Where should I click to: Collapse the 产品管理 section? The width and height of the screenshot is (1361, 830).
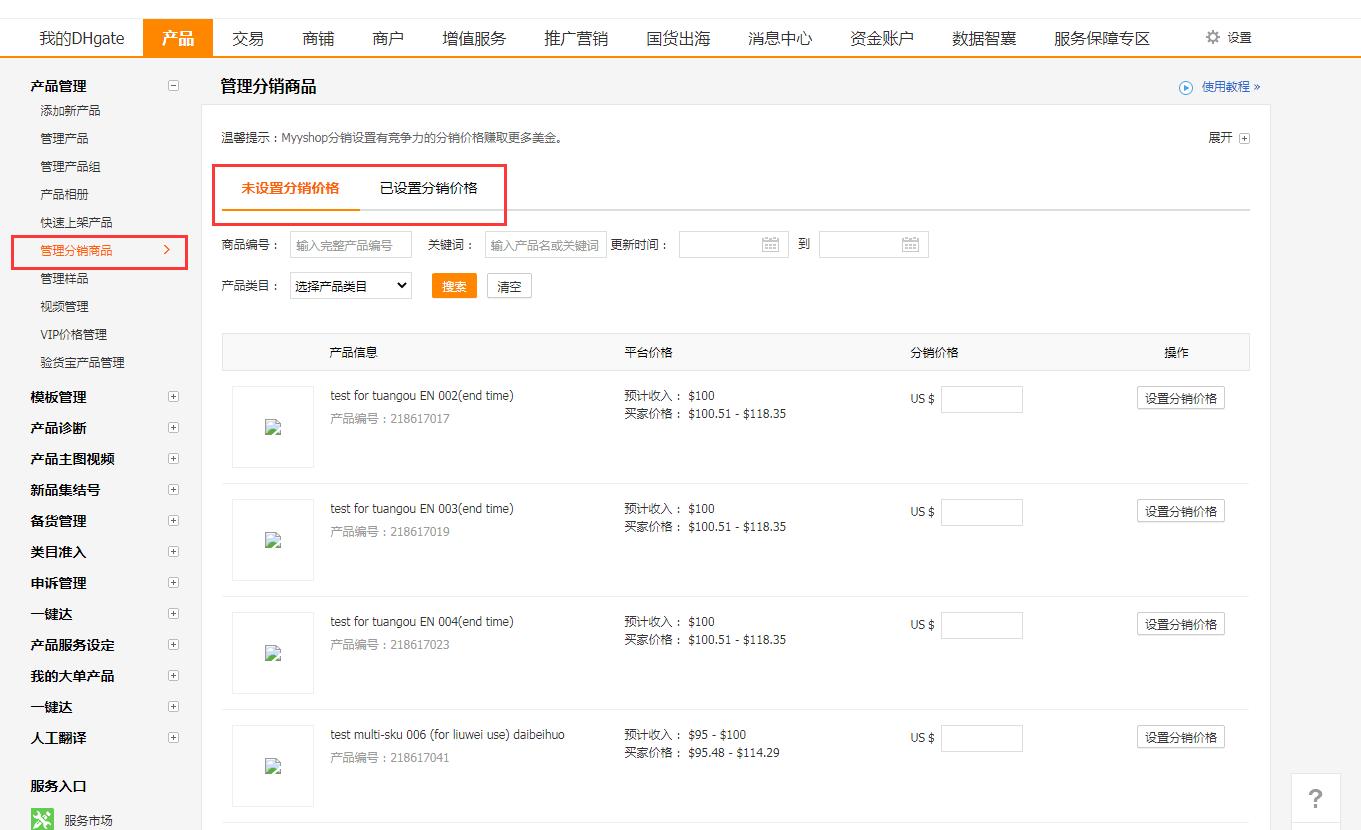point(173,86)
